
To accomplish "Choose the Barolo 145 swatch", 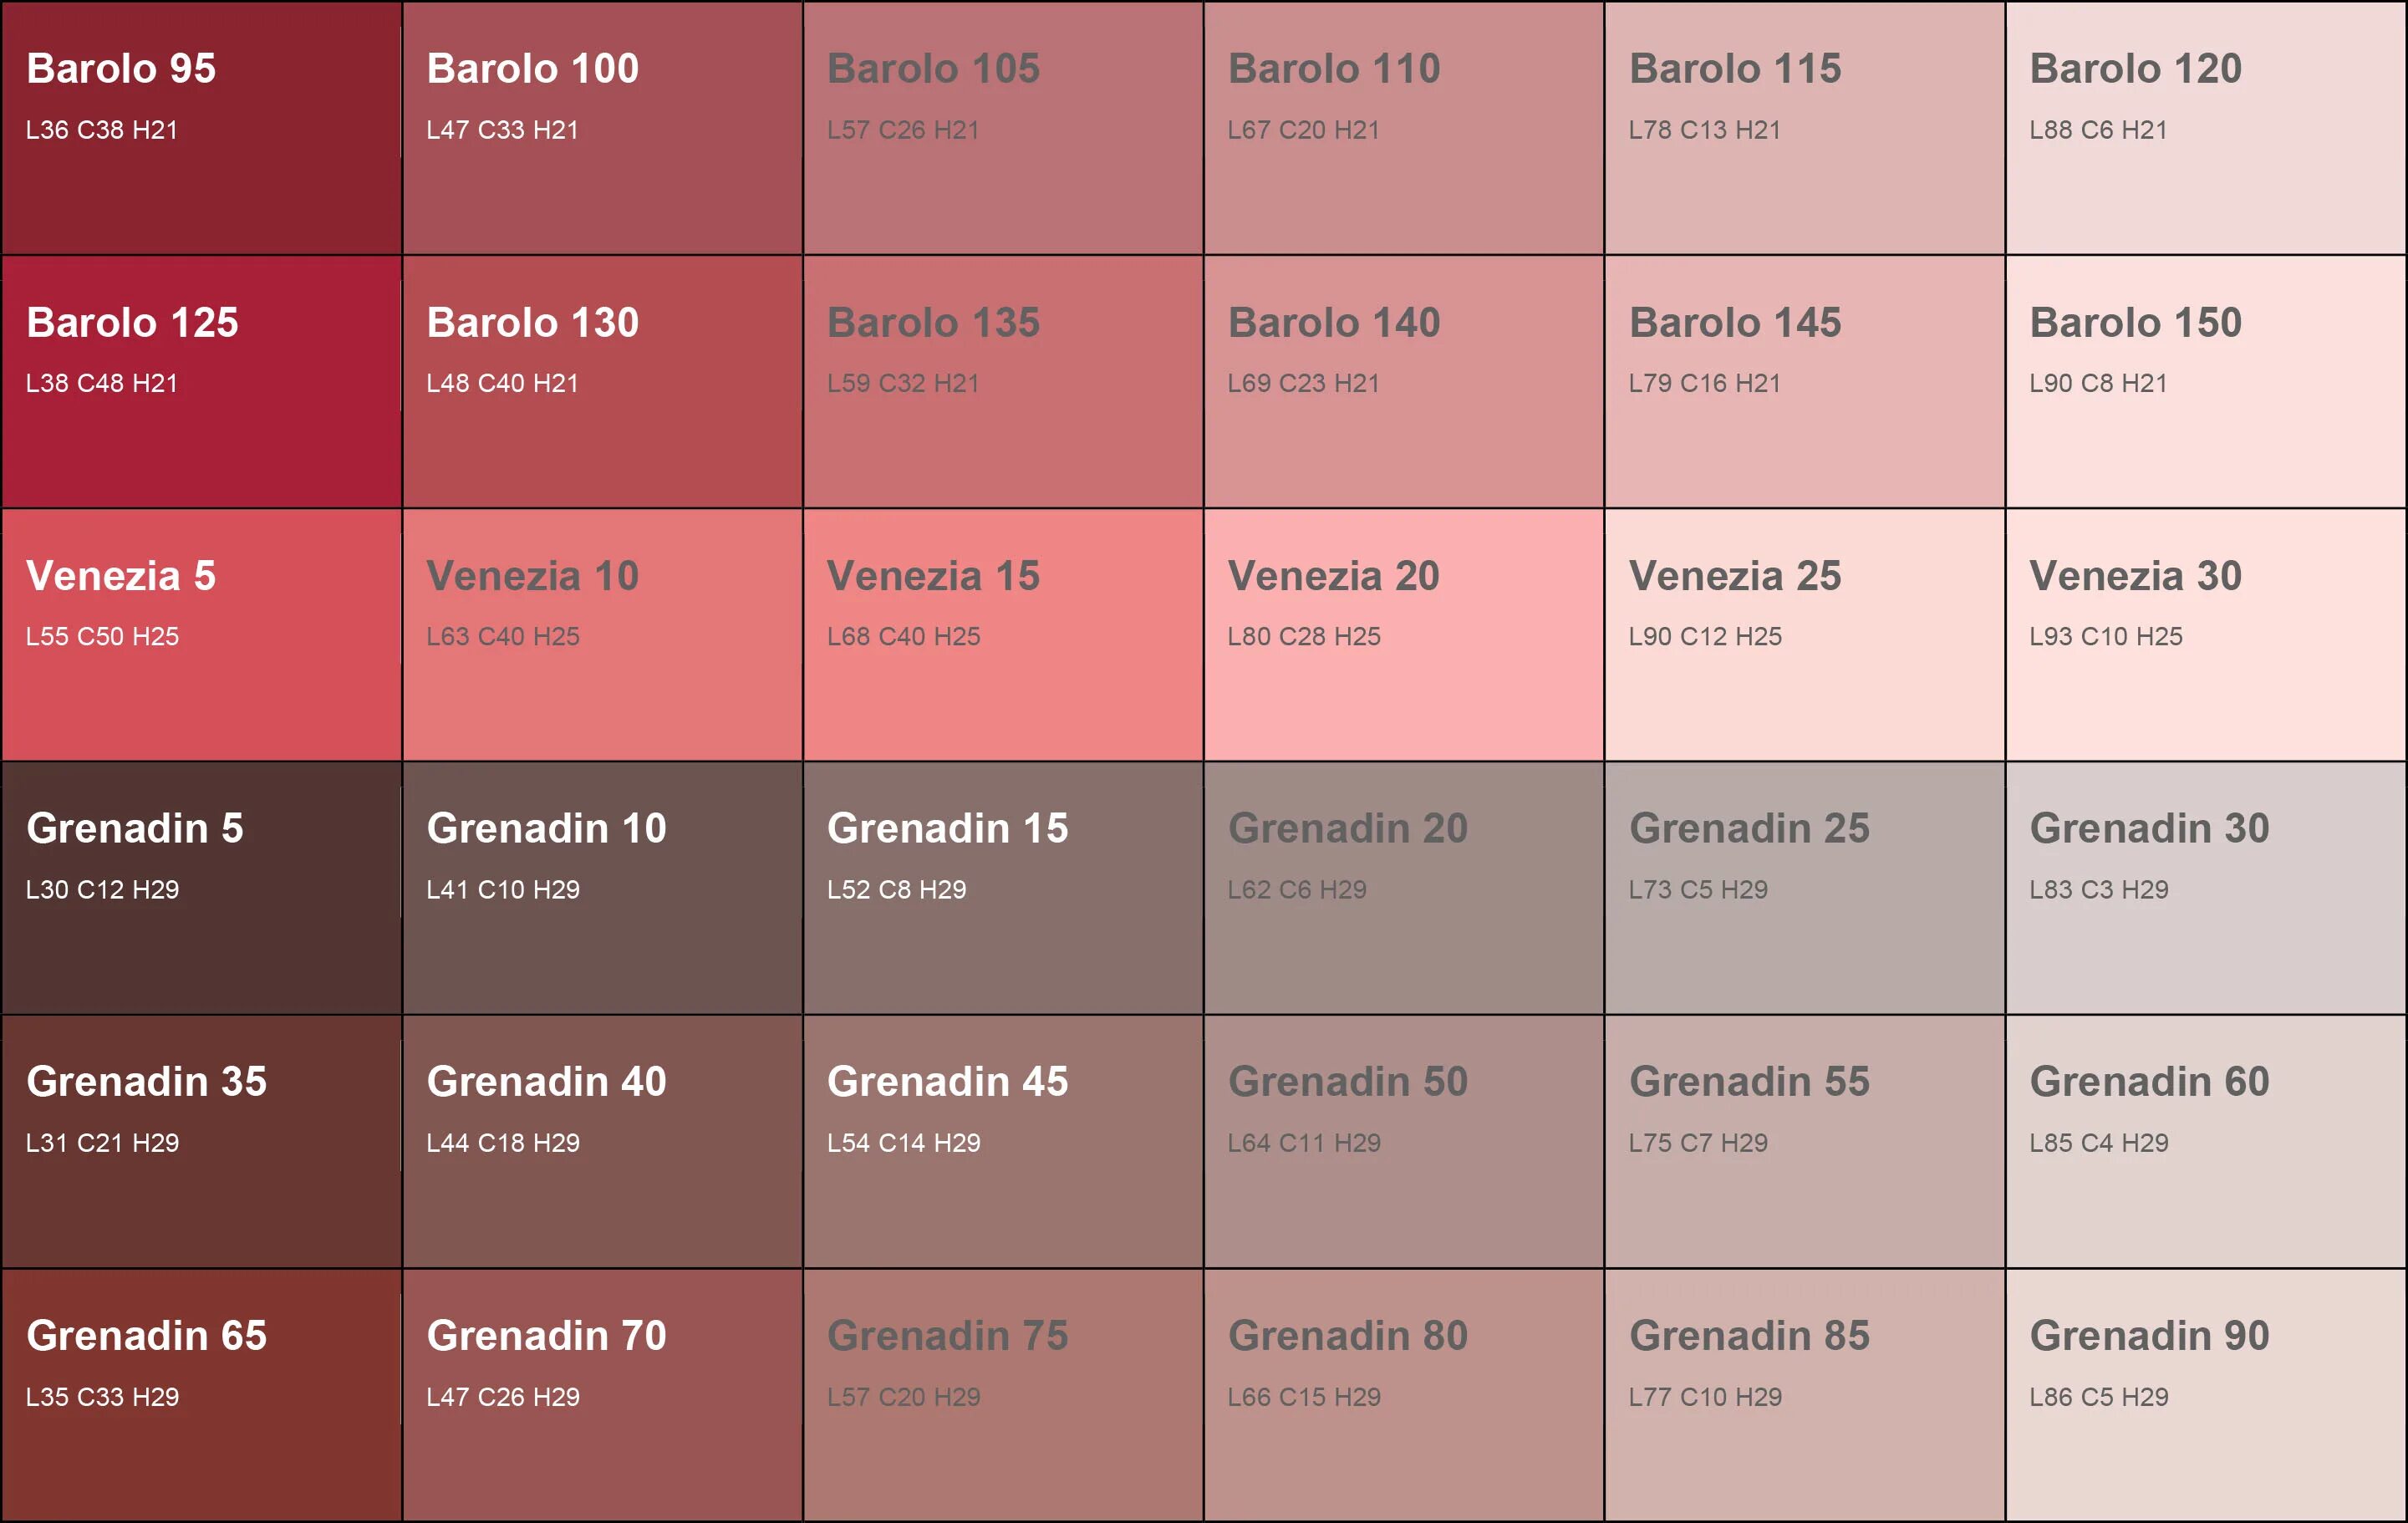I will (1805, 382).
